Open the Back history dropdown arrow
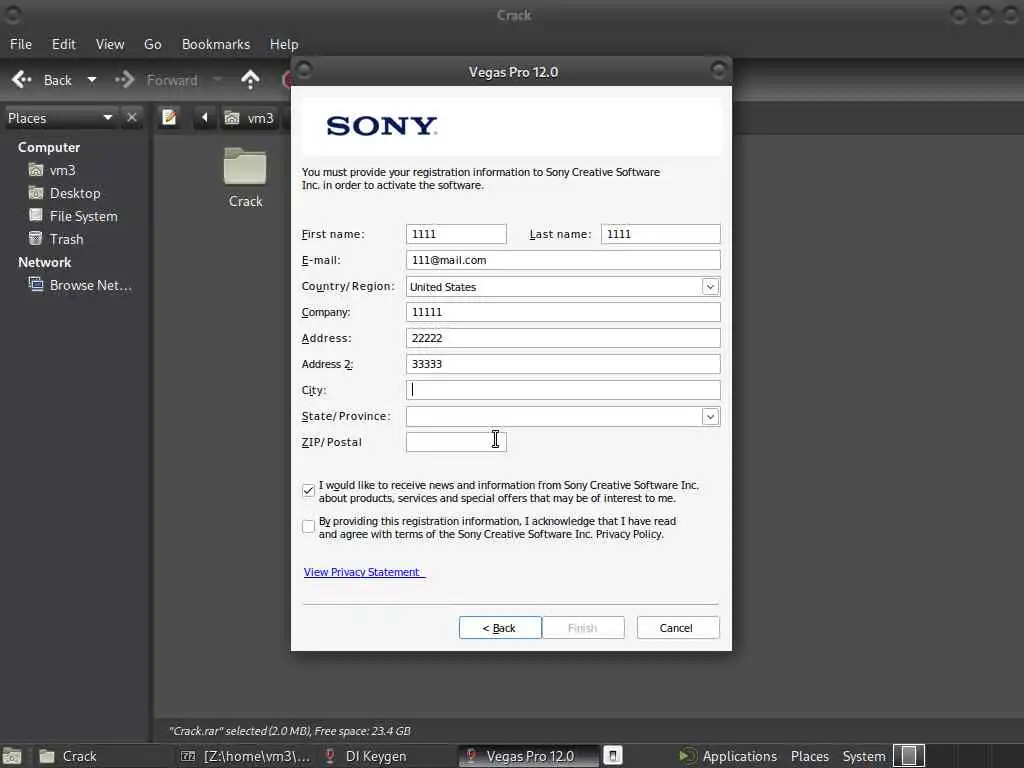This screenshot has width=1024, height=768. (x=92, y=80)
